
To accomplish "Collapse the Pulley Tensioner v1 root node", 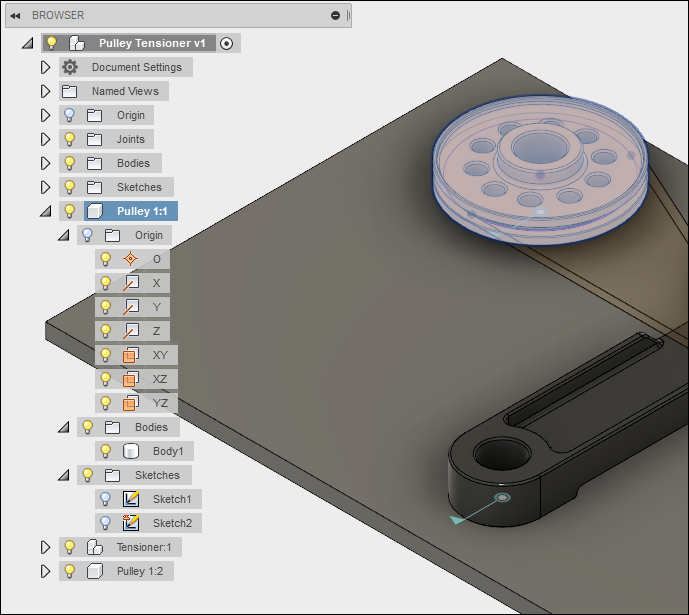I will [x=28, y=43].
